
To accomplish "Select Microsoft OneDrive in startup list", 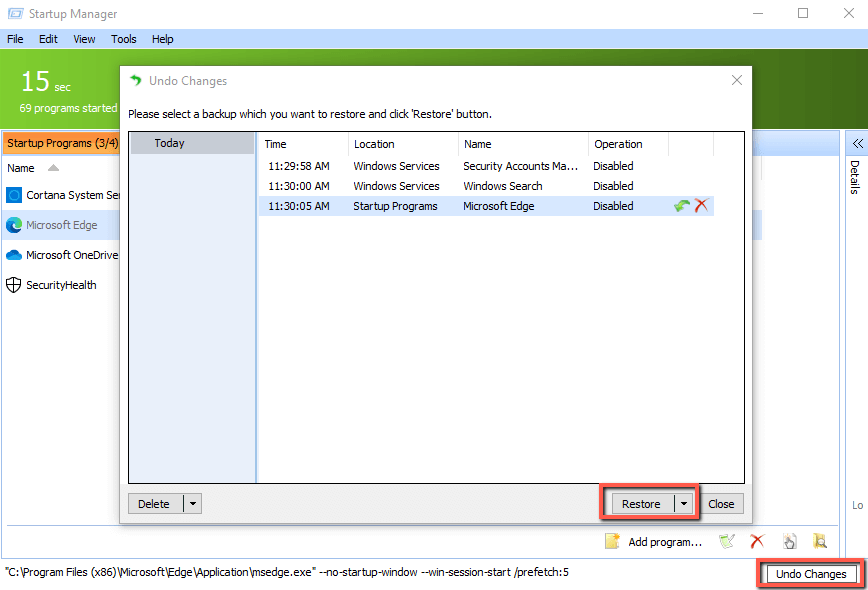I will tap(62, 255).
